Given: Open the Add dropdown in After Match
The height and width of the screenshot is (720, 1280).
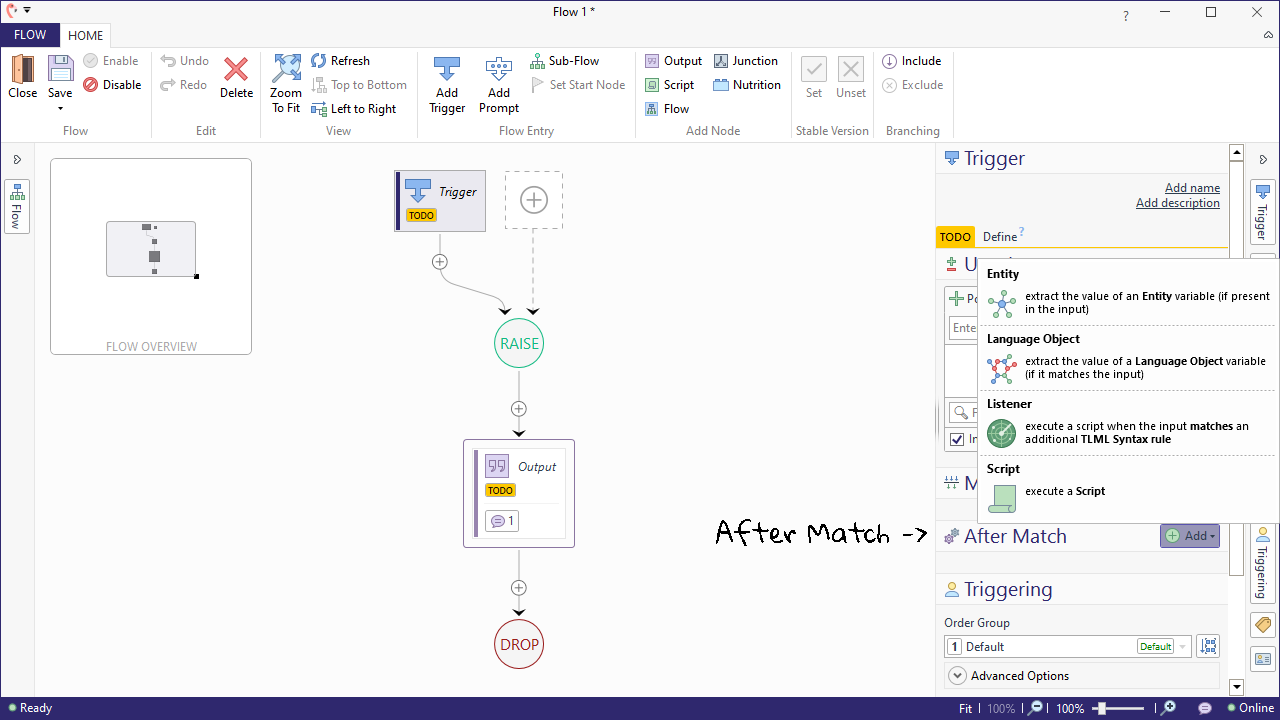Looking at the screenshot, I should pos(1189,536).
